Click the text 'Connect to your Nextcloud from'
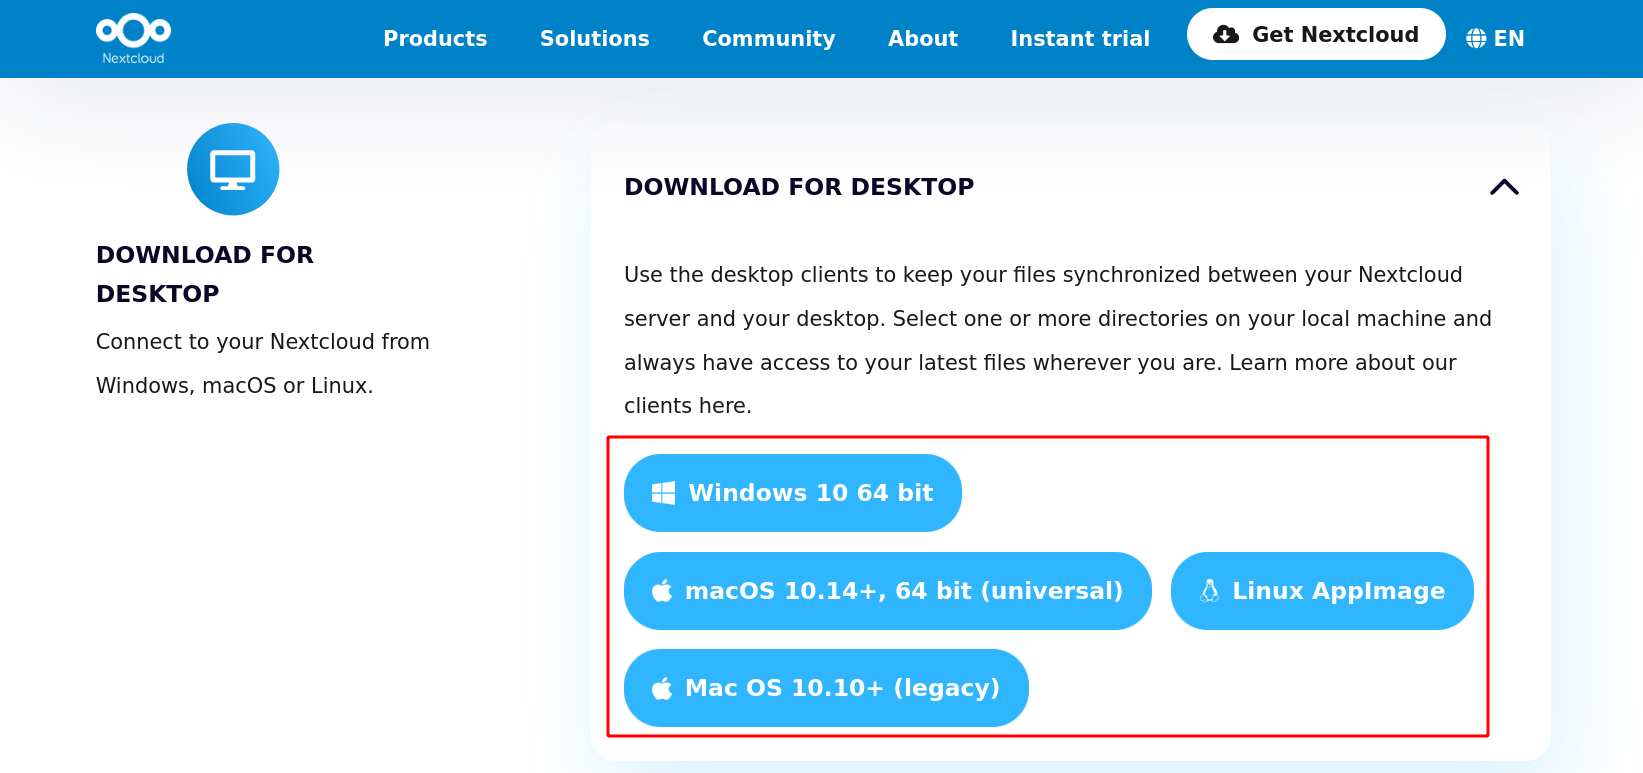The image size is (1643, 773). (263, 342)
